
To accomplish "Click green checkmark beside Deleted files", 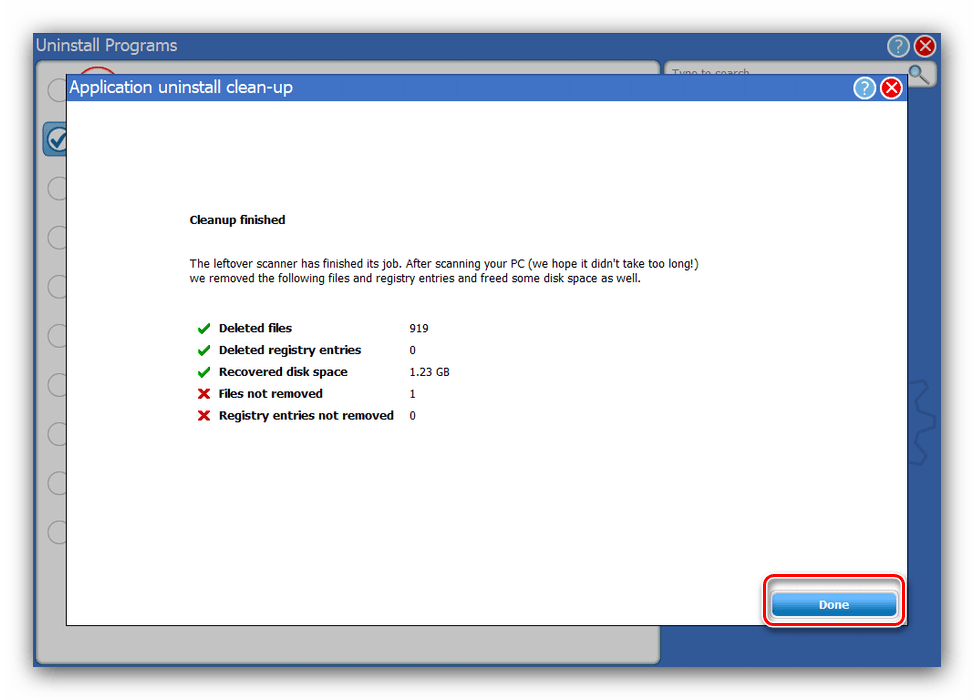I will [204, 328].
